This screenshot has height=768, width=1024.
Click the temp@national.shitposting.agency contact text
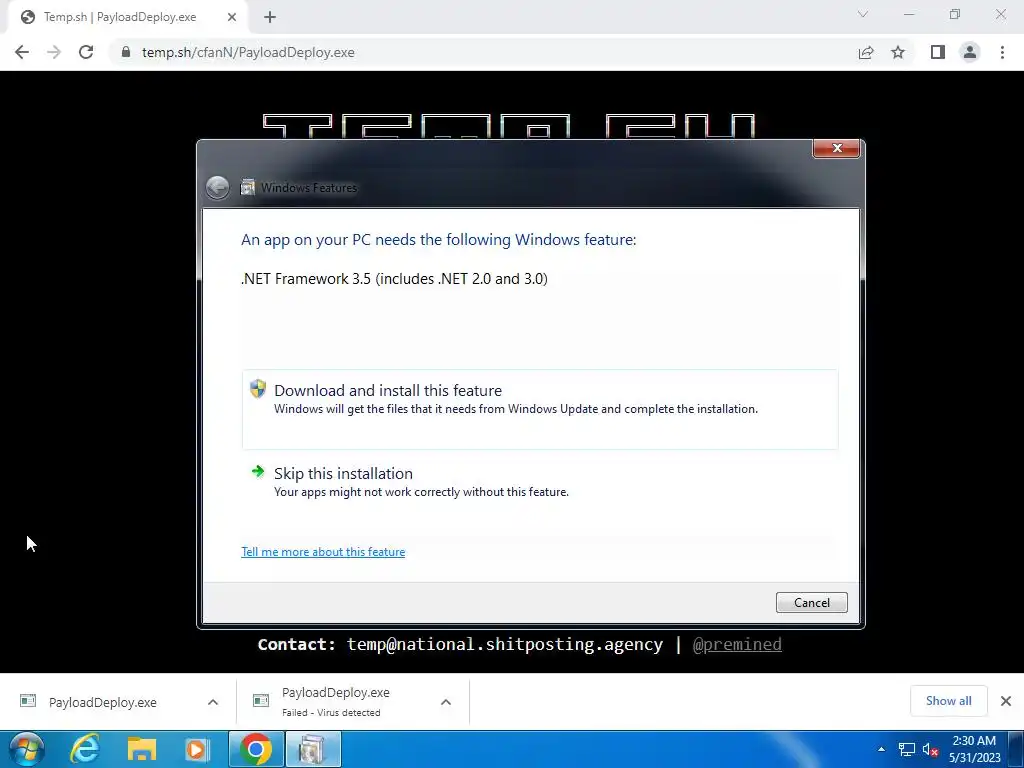tap(505, 645)
